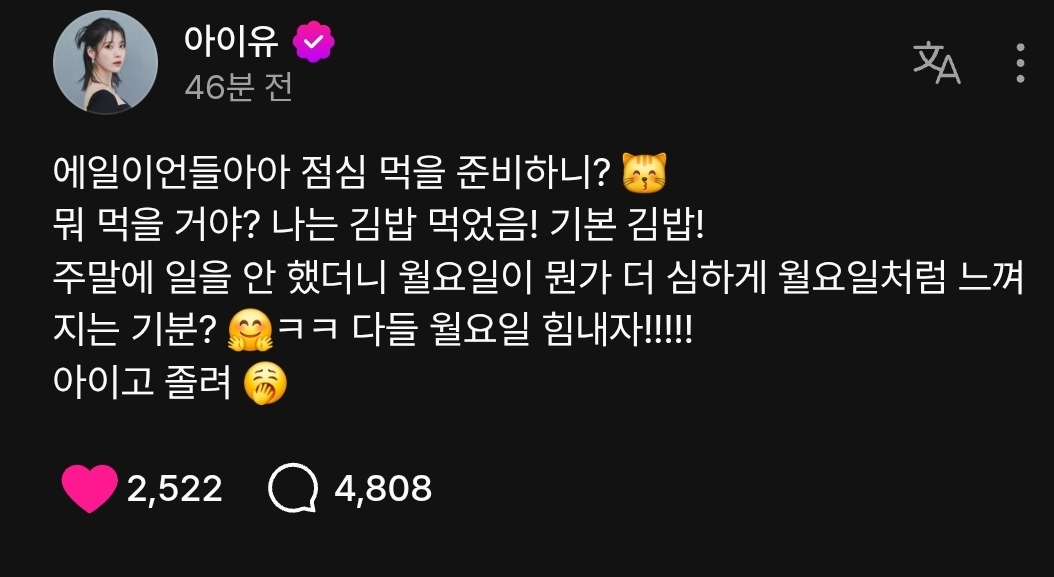Like the post with the pink heart

click(x=89, y=488)
